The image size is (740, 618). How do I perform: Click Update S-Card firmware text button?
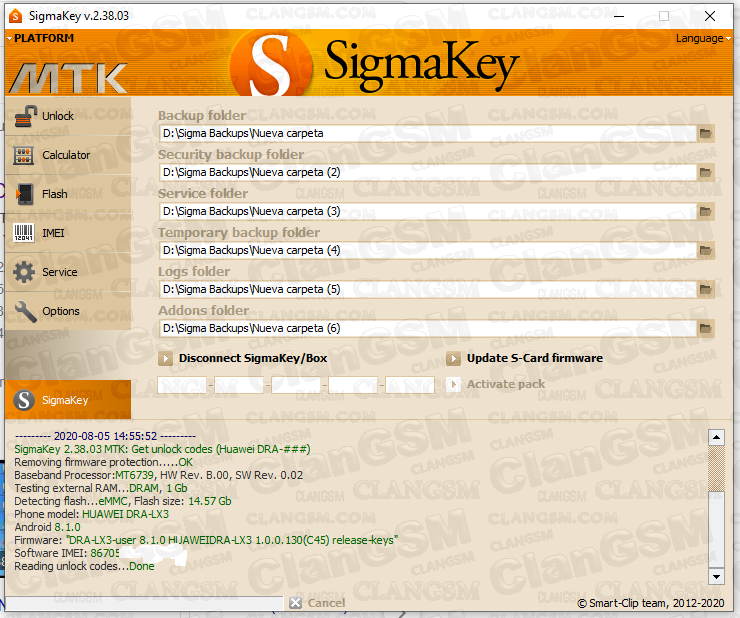(535, 358)
